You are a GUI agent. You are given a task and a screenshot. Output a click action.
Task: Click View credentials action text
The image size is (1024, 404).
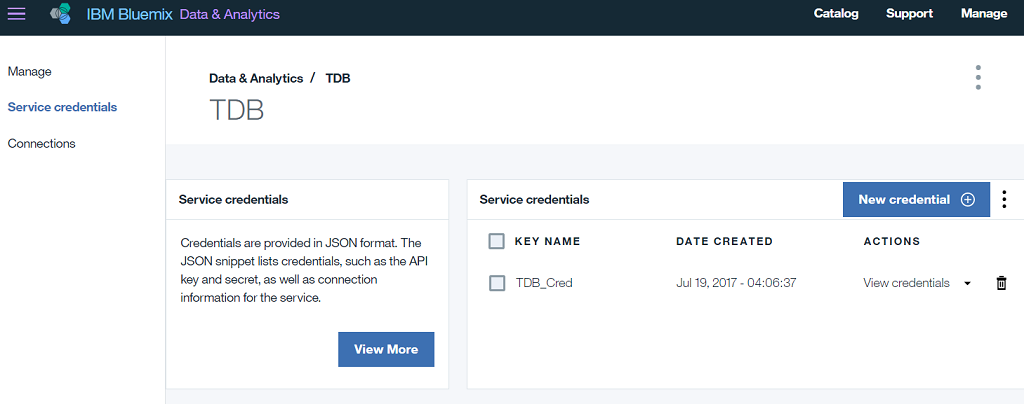[906, 283]
